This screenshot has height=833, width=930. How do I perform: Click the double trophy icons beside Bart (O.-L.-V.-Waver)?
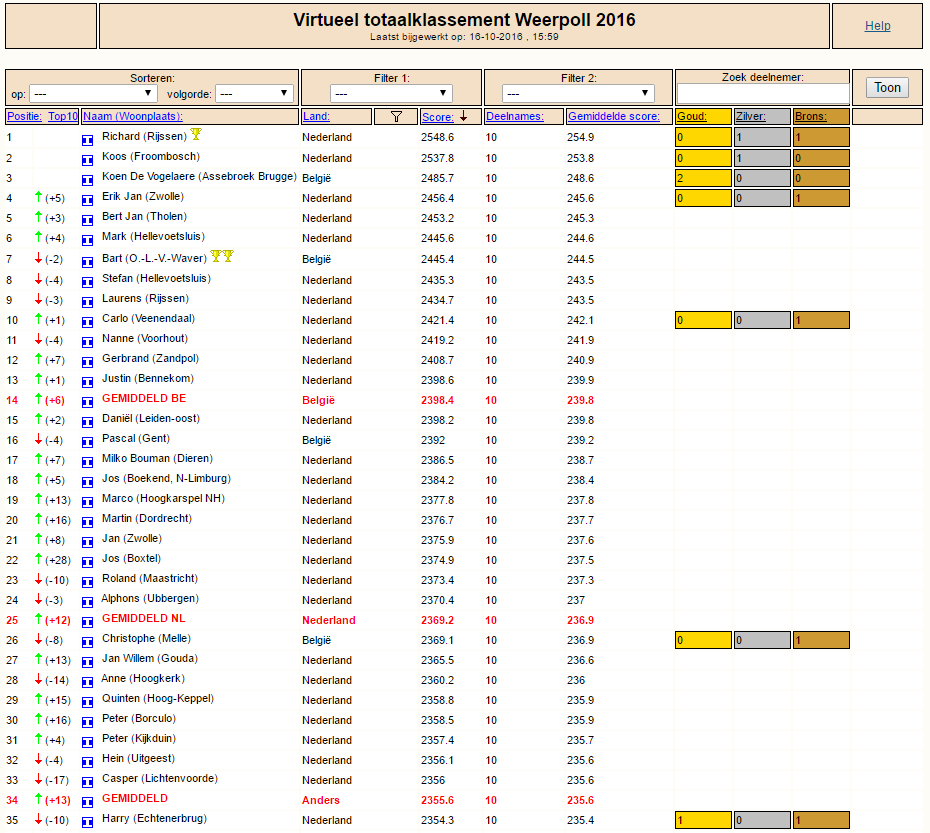pos(222,256)
